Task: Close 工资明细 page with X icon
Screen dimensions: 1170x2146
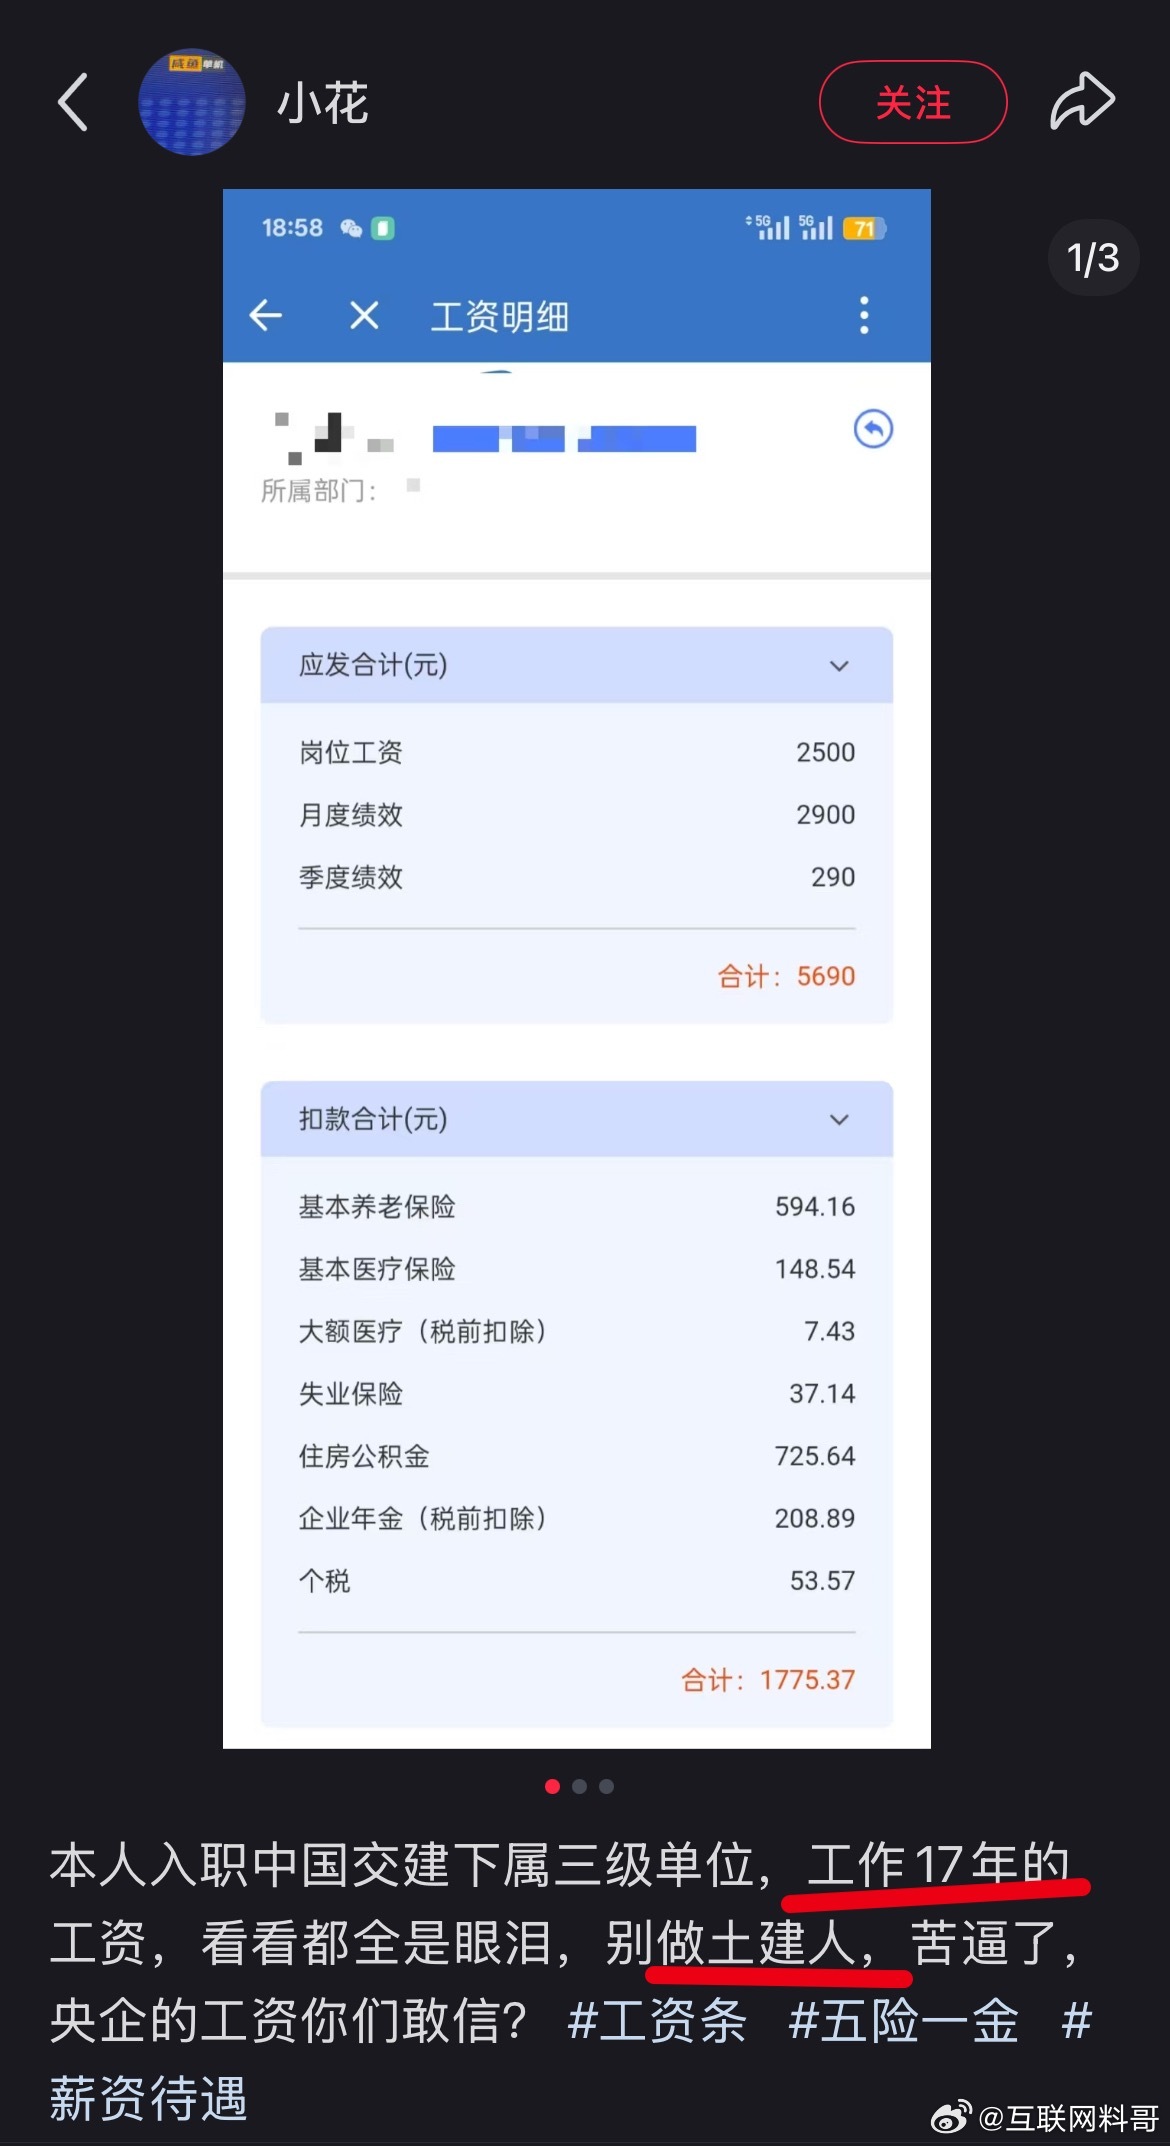Action: [x=364, y=316]
